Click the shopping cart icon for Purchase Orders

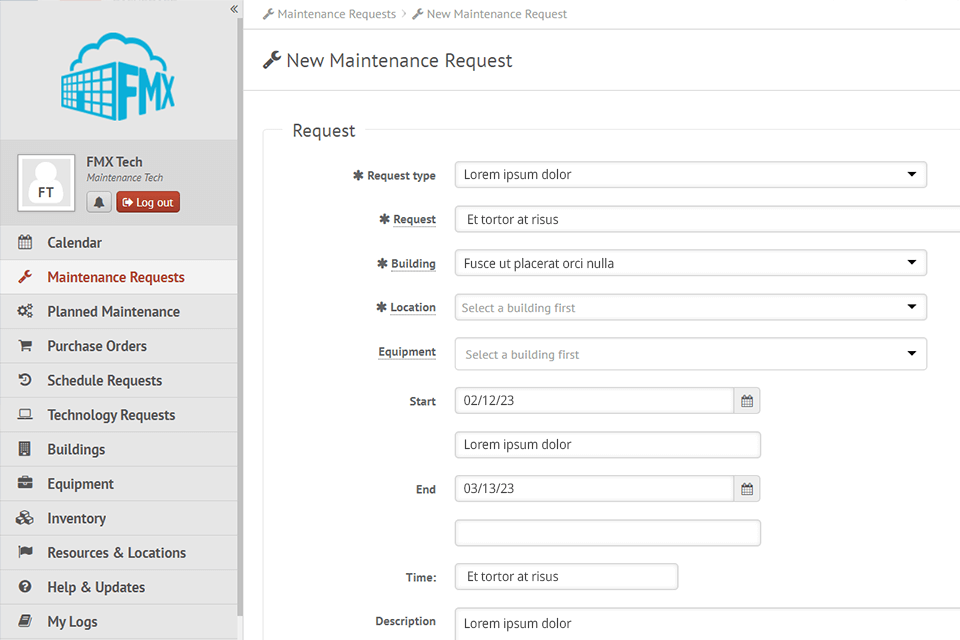25,345
